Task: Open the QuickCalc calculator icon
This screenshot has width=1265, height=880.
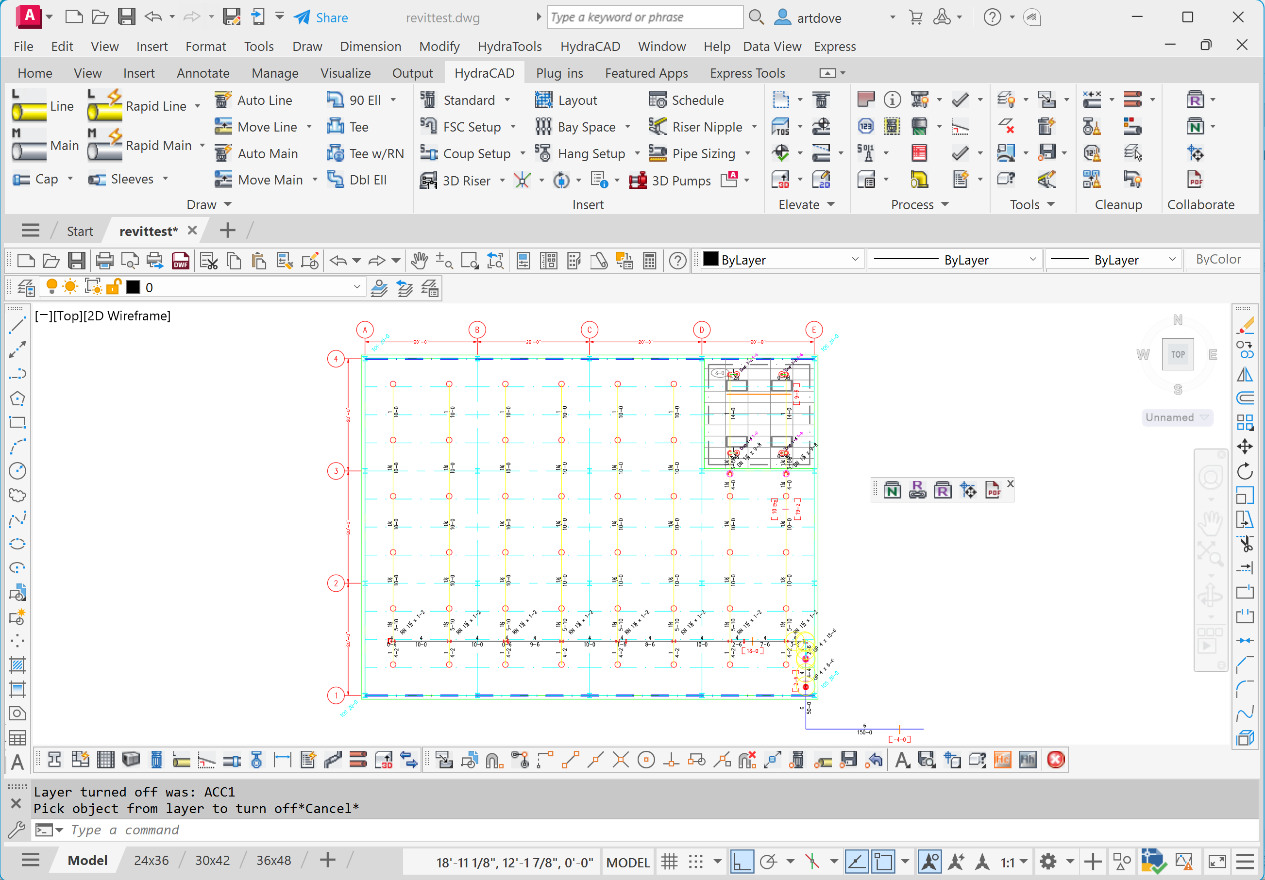Action: point(649,261)
